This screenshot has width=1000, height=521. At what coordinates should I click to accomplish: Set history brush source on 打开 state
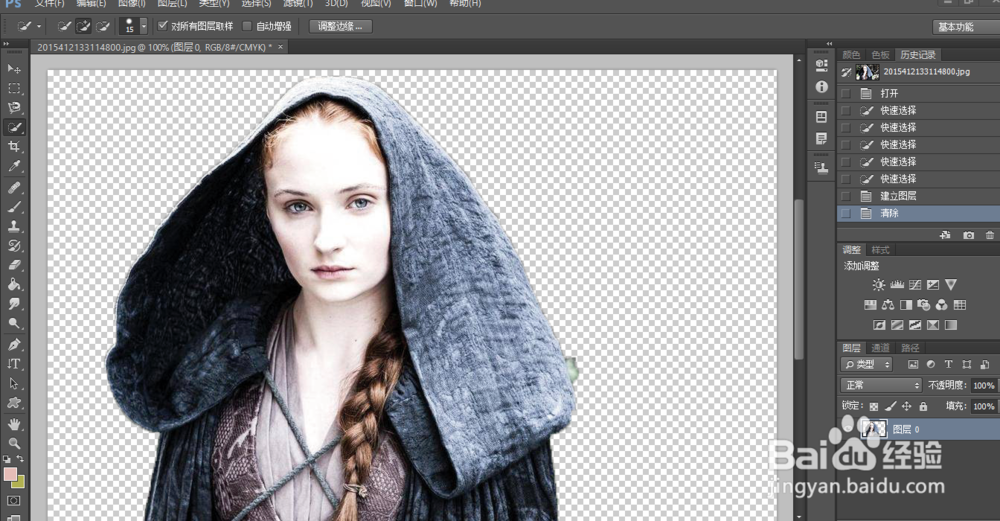tap(846, 93)
